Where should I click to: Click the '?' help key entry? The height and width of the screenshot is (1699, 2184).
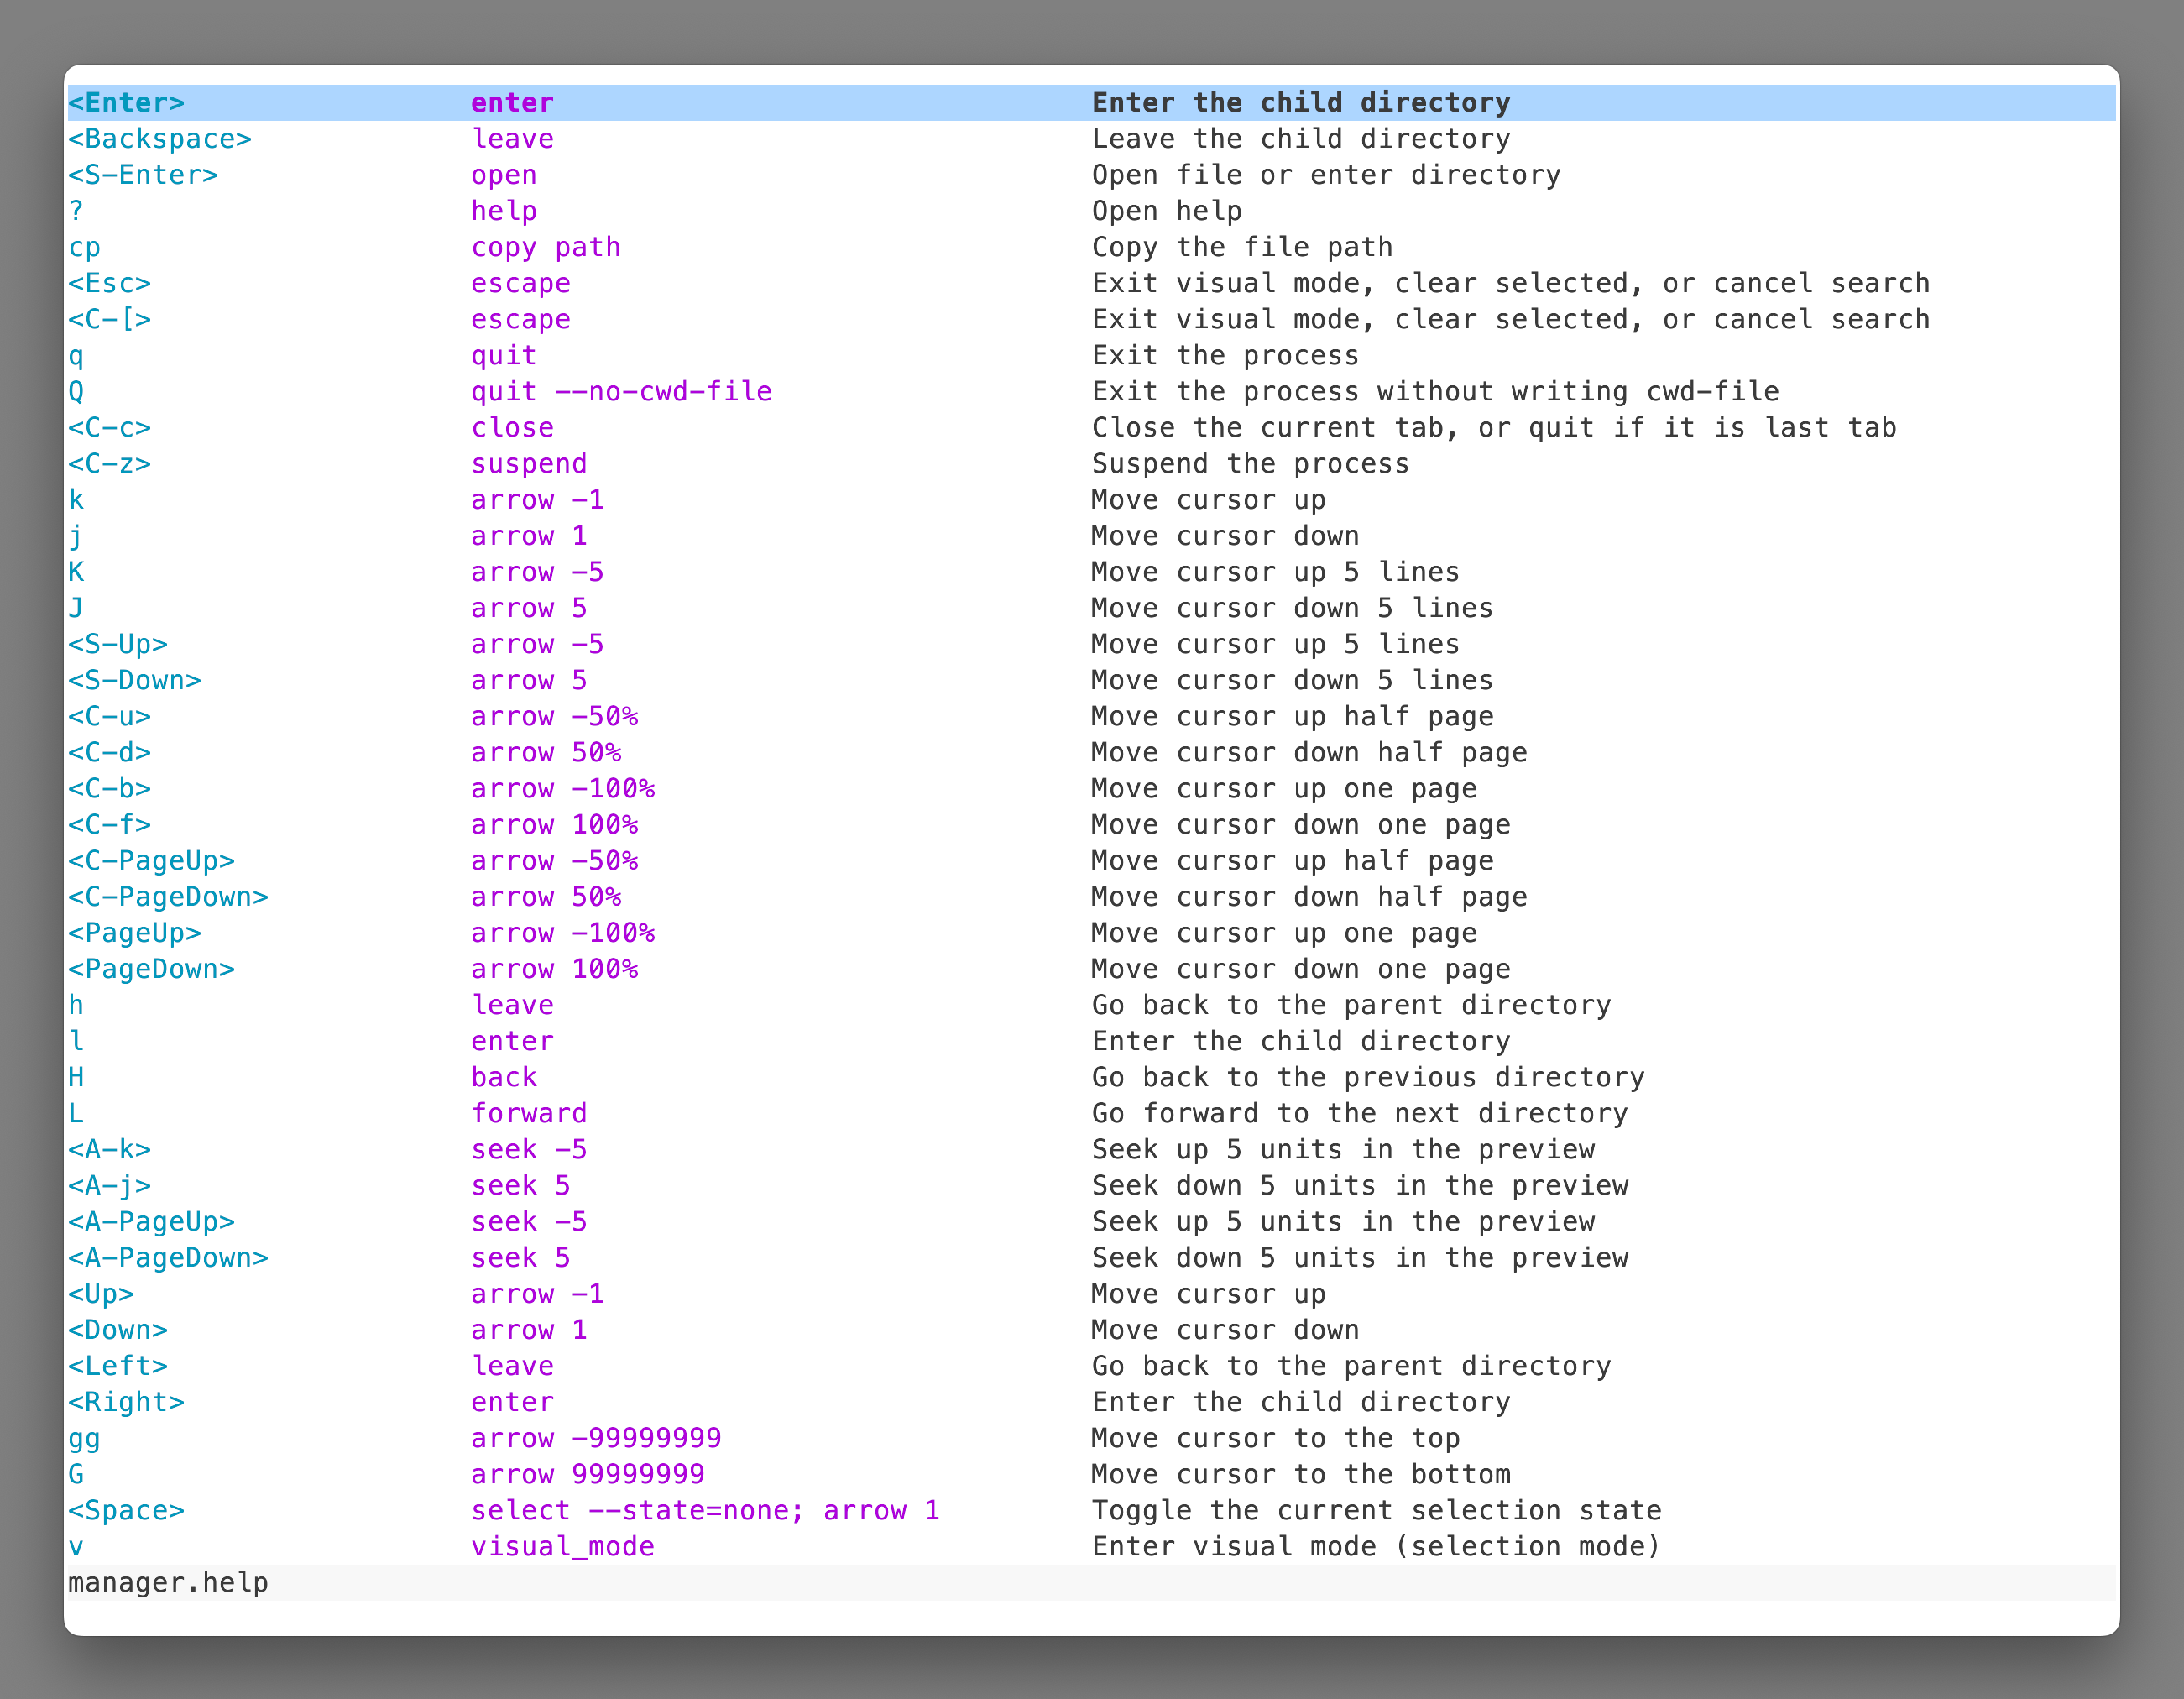coord(76,211)
